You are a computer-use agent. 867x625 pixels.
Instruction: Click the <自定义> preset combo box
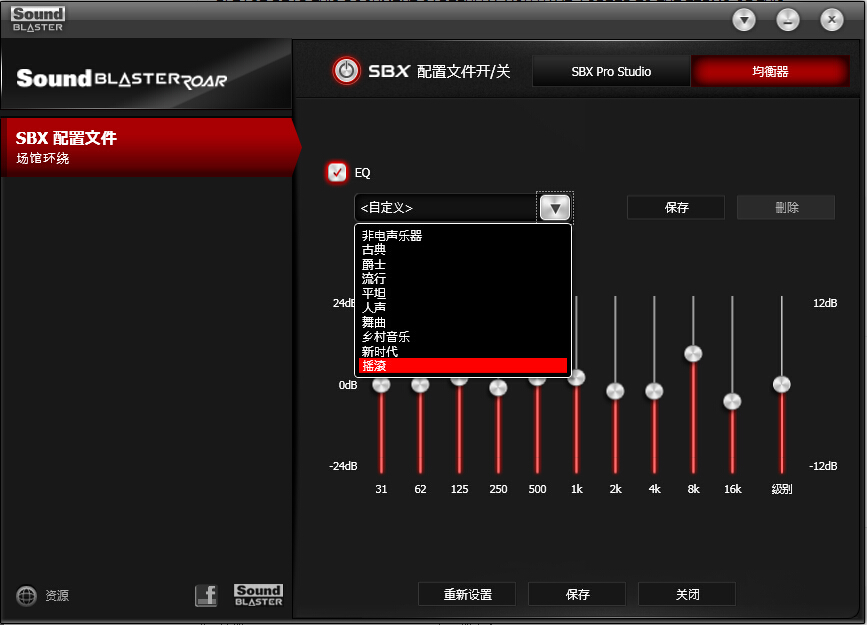445,207
